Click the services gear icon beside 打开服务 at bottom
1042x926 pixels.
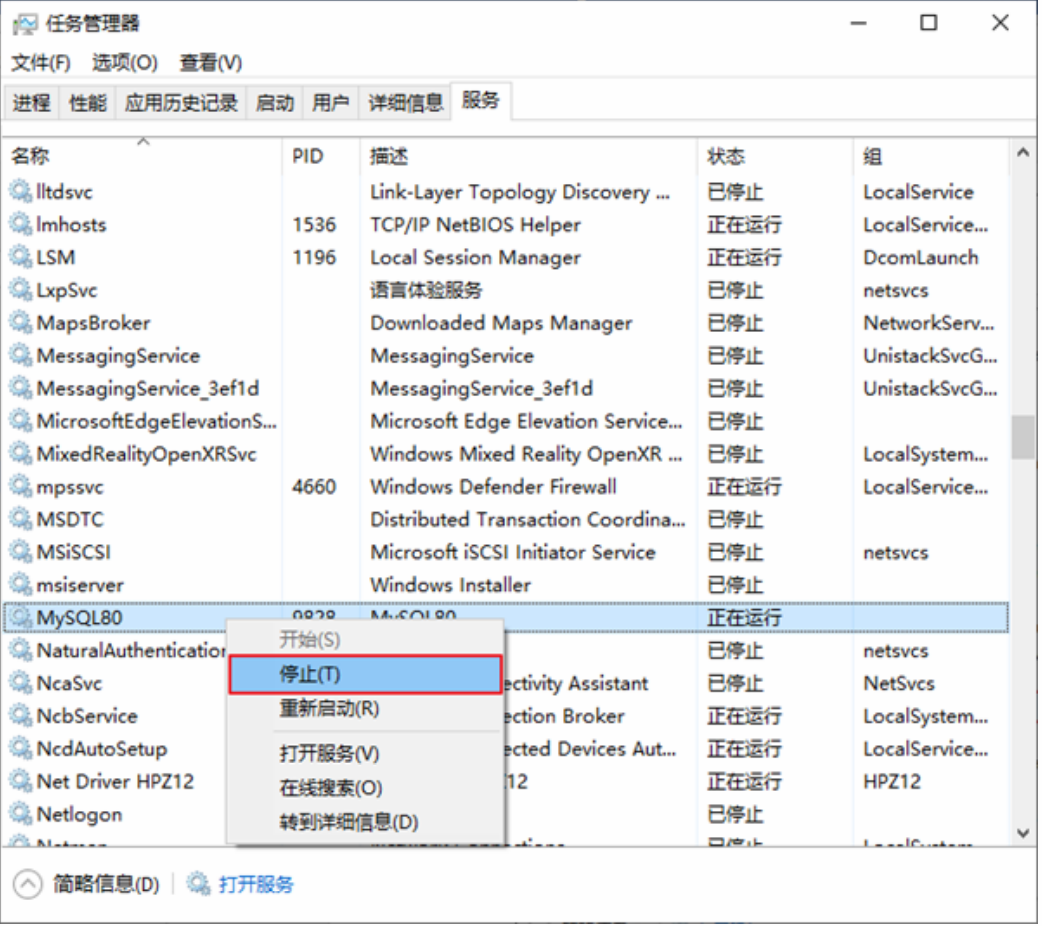[x=199, y=883]
